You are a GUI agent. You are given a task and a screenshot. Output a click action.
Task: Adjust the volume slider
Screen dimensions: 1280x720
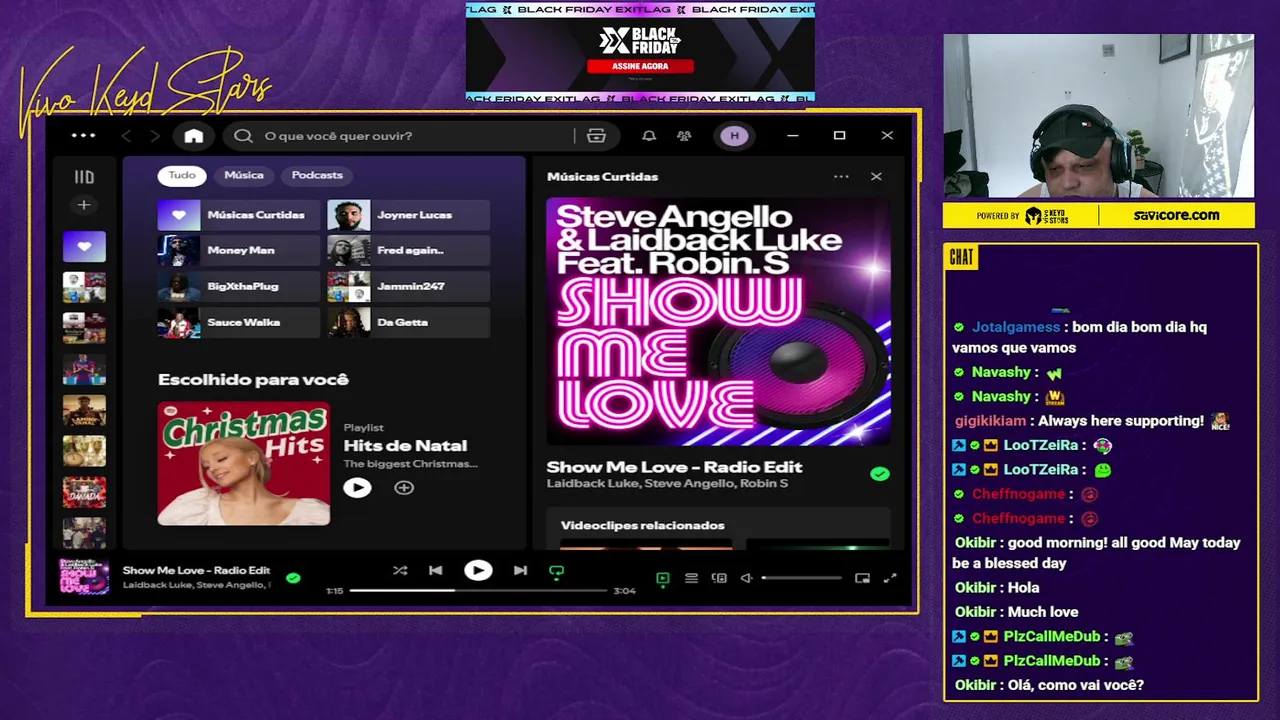(x=802, y=578)
